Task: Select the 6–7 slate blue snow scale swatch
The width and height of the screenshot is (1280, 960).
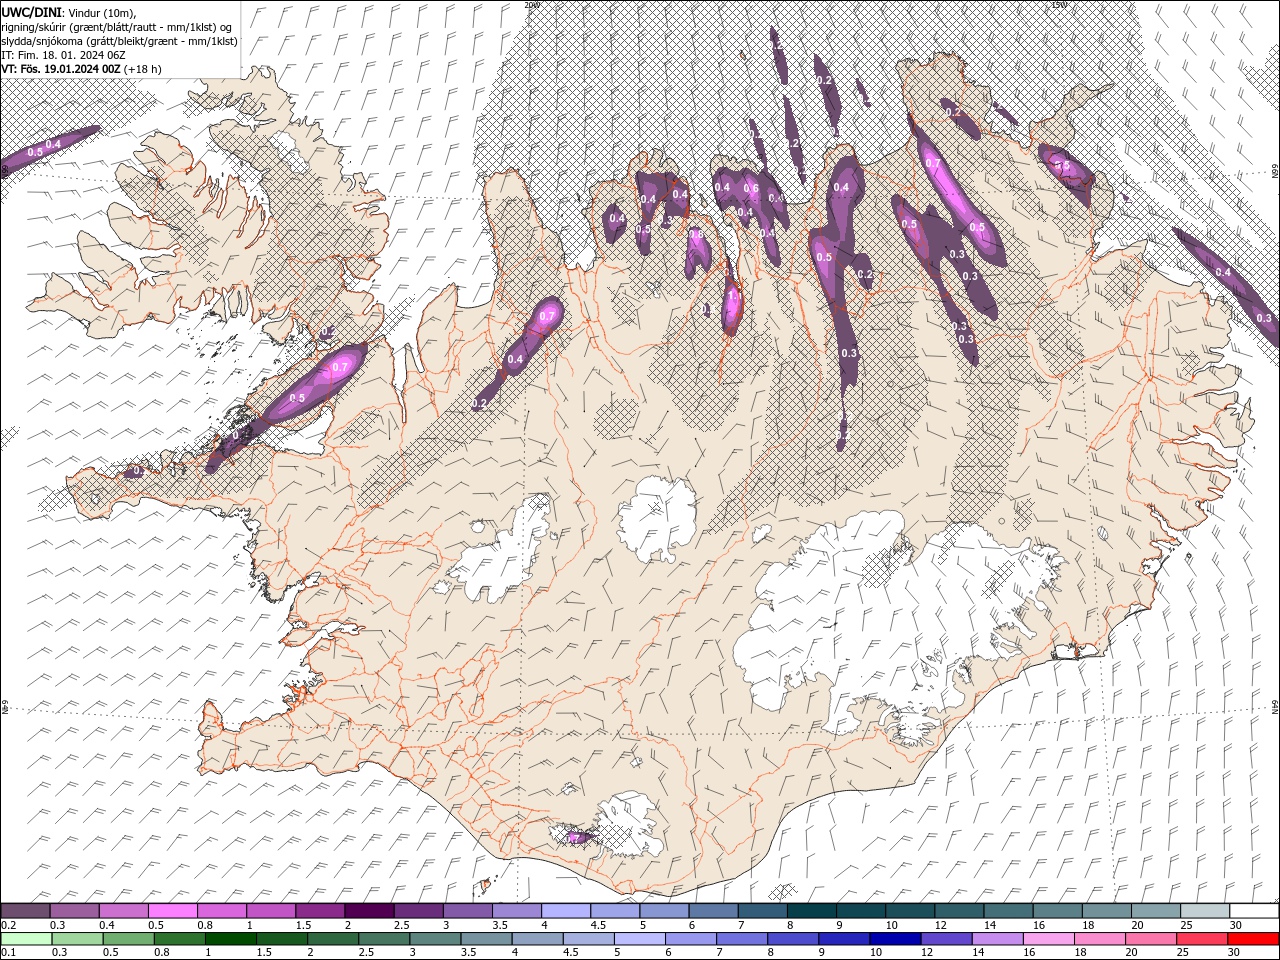Action: pyautogui.click(x=714, y=911)
